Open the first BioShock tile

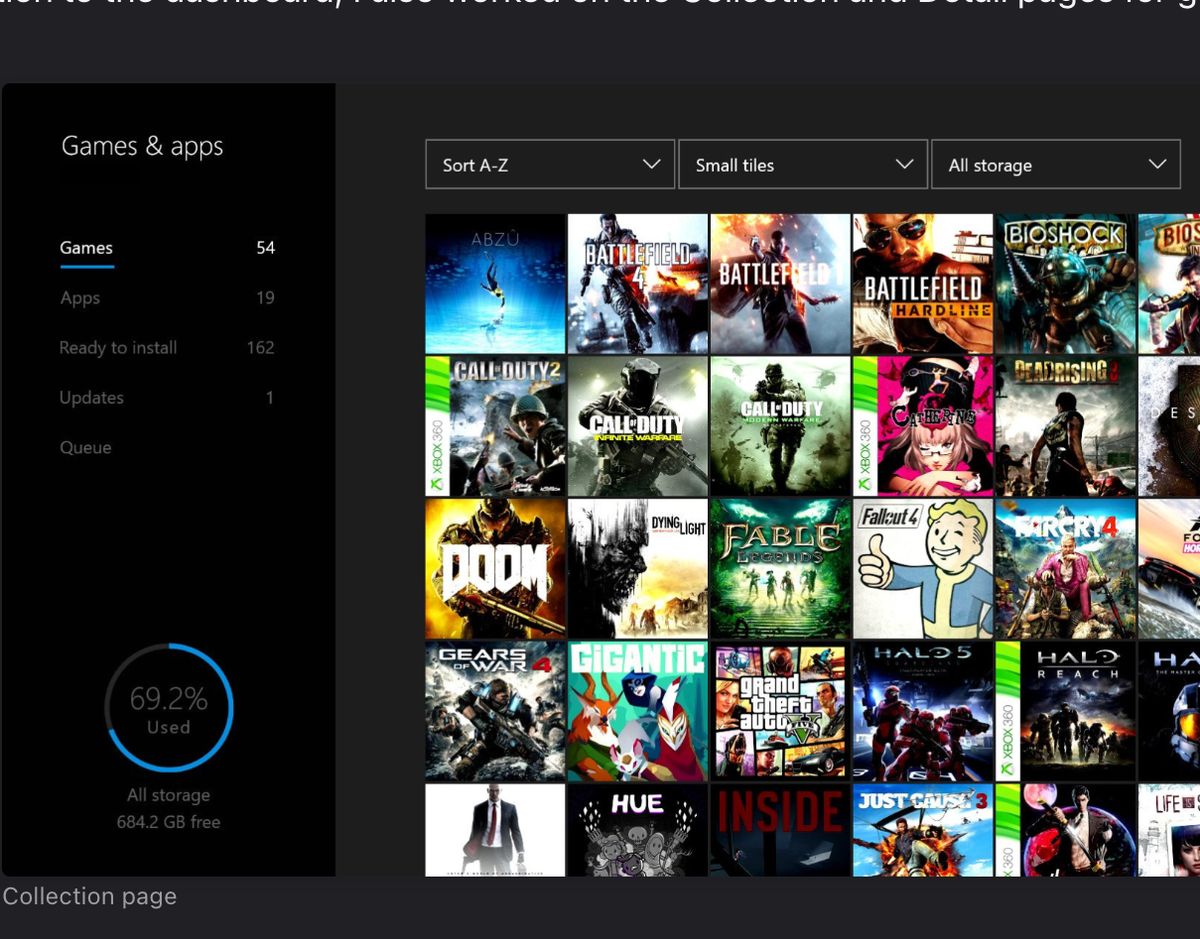coord(1066,283)
